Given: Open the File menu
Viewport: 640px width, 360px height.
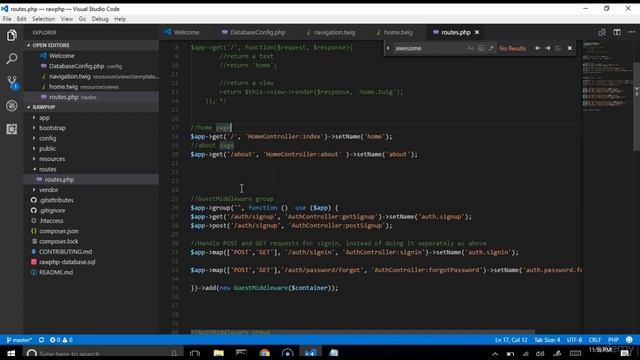Looking at the screenshot, I should click(7, 19).
